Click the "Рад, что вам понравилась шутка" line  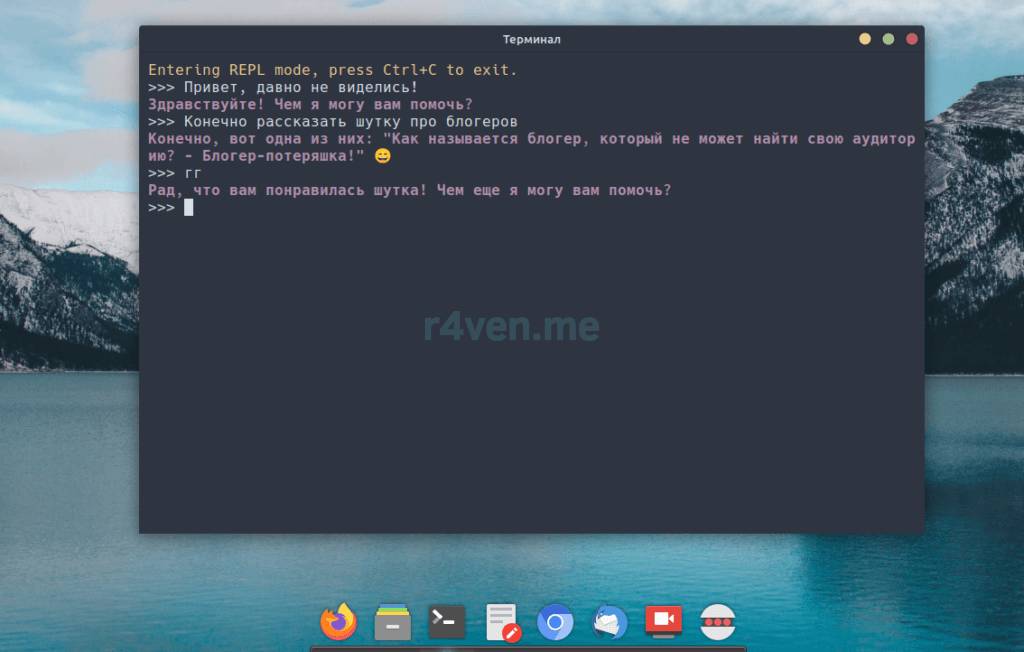409,190
